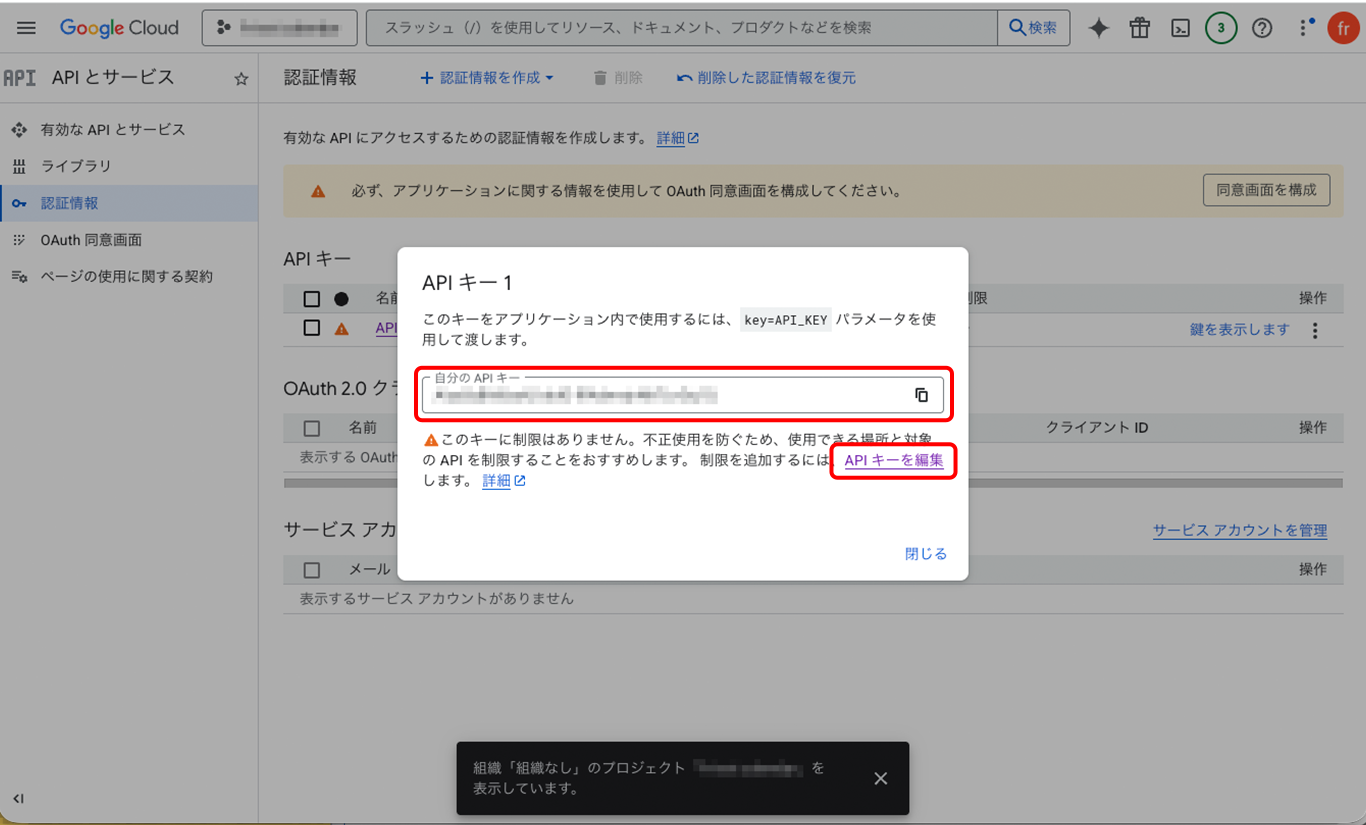Viewport: 1366px width, 825px height.
Task: Launch Gemini AI assistant sparkle icon
Action: click(1098, 28)
